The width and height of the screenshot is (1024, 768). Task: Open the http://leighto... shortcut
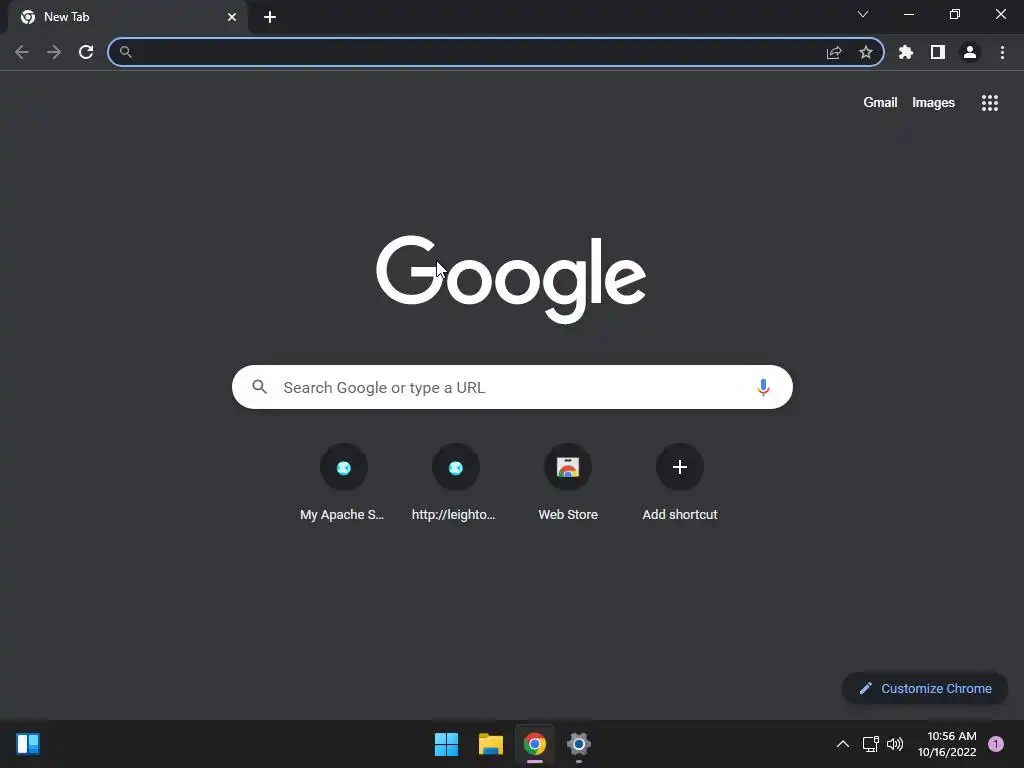[x=455, y=482]
